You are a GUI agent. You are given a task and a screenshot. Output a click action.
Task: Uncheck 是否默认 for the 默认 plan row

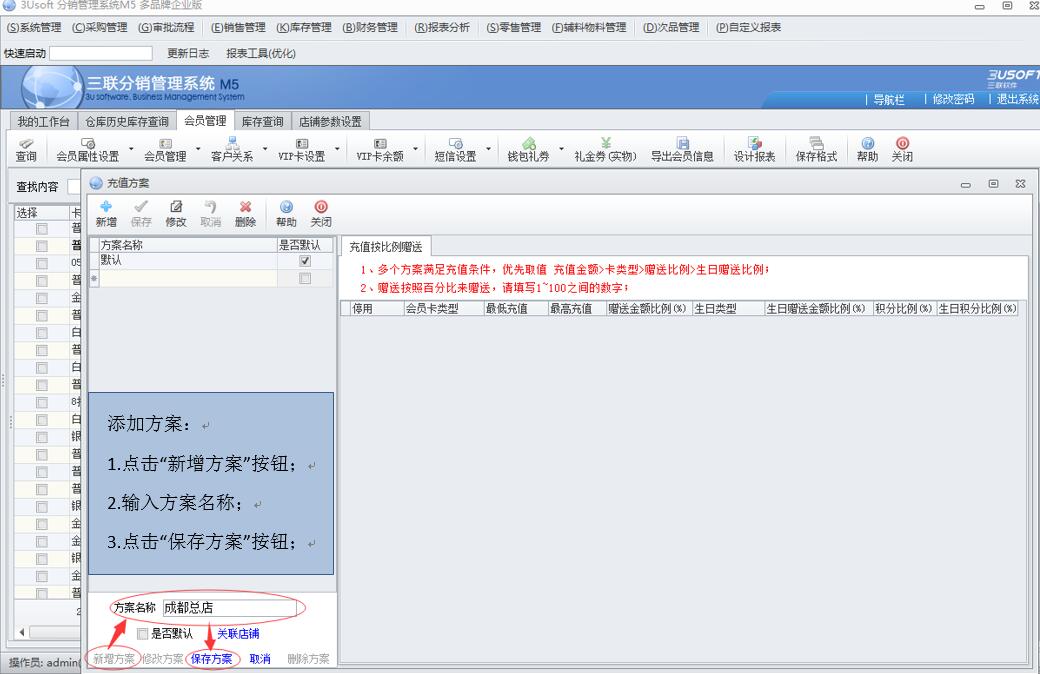click(305, 260)
